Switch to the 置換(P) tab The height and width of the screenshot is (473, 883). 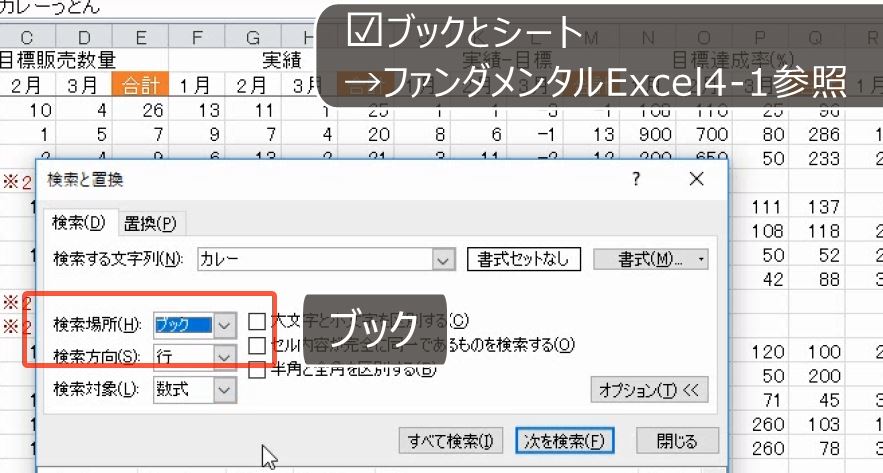(x=150, y=224)
